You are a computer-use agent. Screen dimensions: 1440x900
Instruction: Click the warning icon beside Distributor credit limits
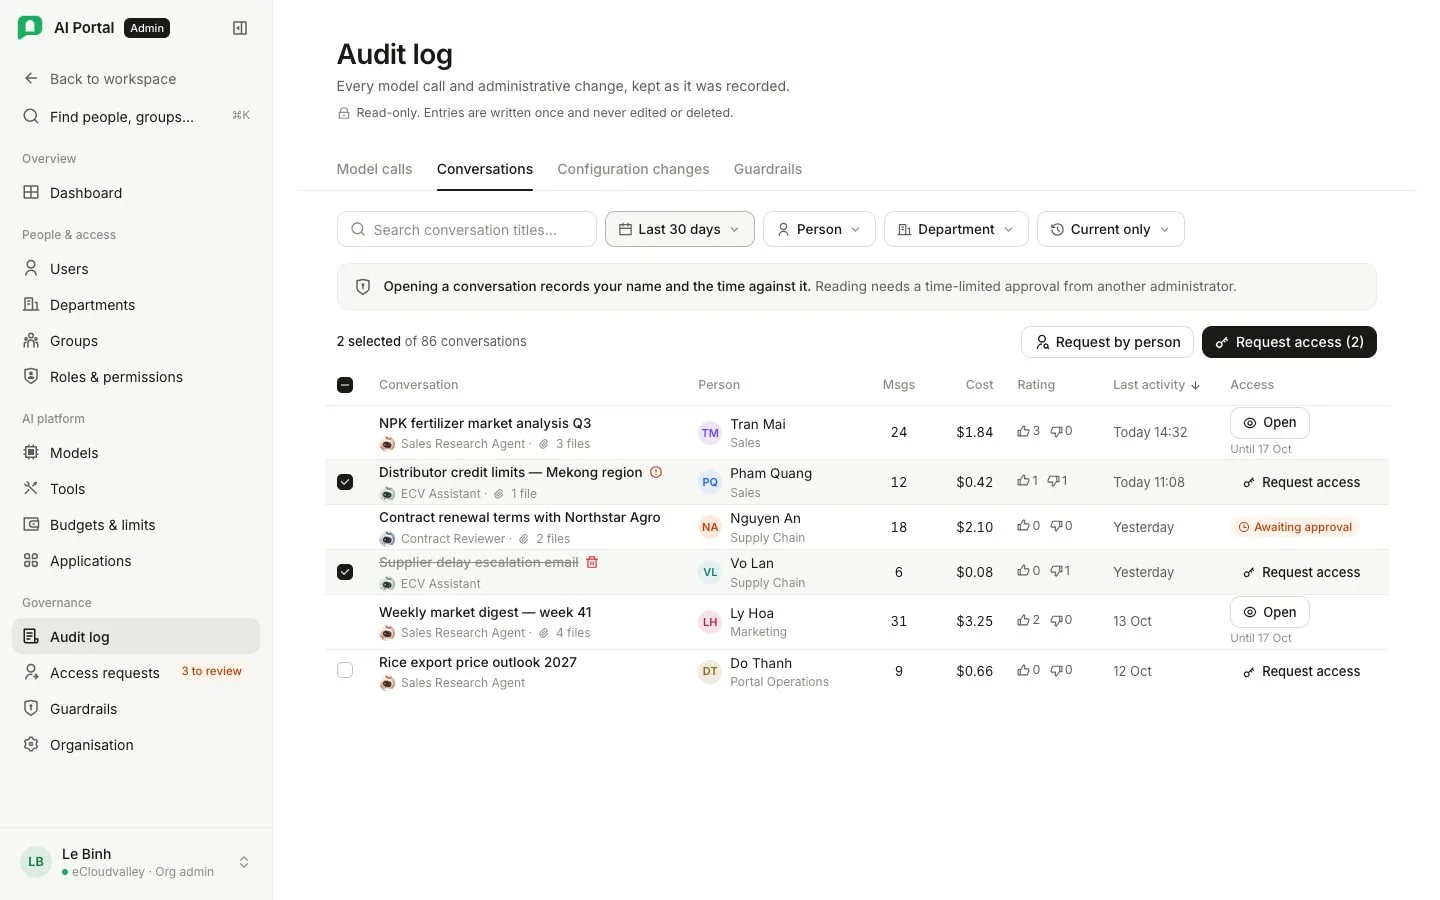click(656, 472)
